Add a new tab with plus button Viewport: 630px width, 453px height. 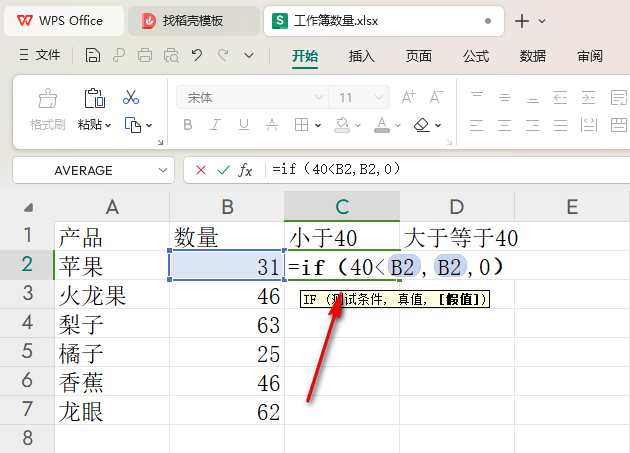(522, 21)
